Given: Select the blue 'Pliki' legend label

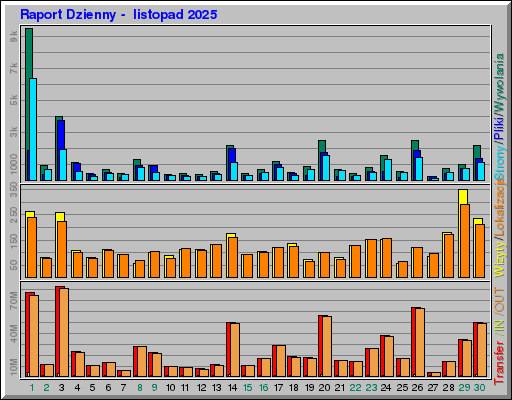Looking at the screenshot, I should click(x=500, y=128).
